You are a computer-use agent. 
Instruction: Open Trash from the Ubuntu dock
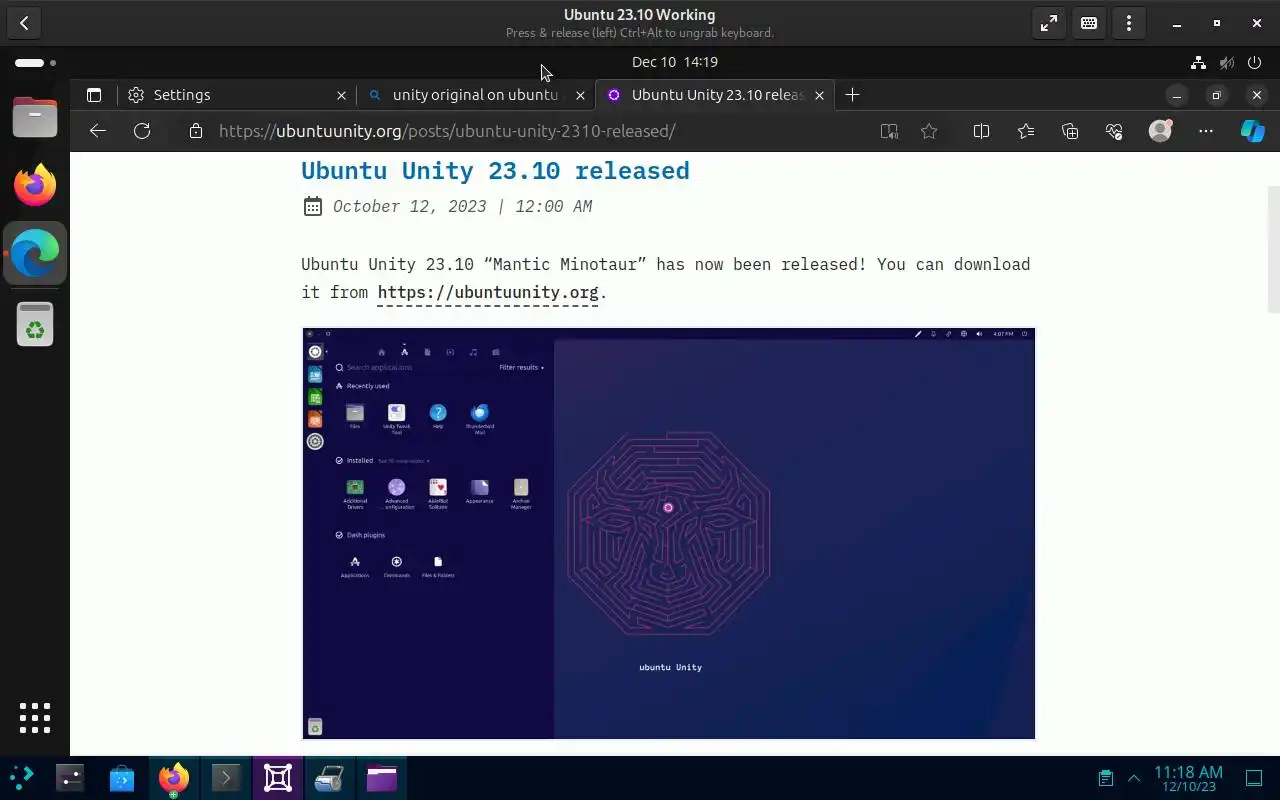[x=35, y=324]
